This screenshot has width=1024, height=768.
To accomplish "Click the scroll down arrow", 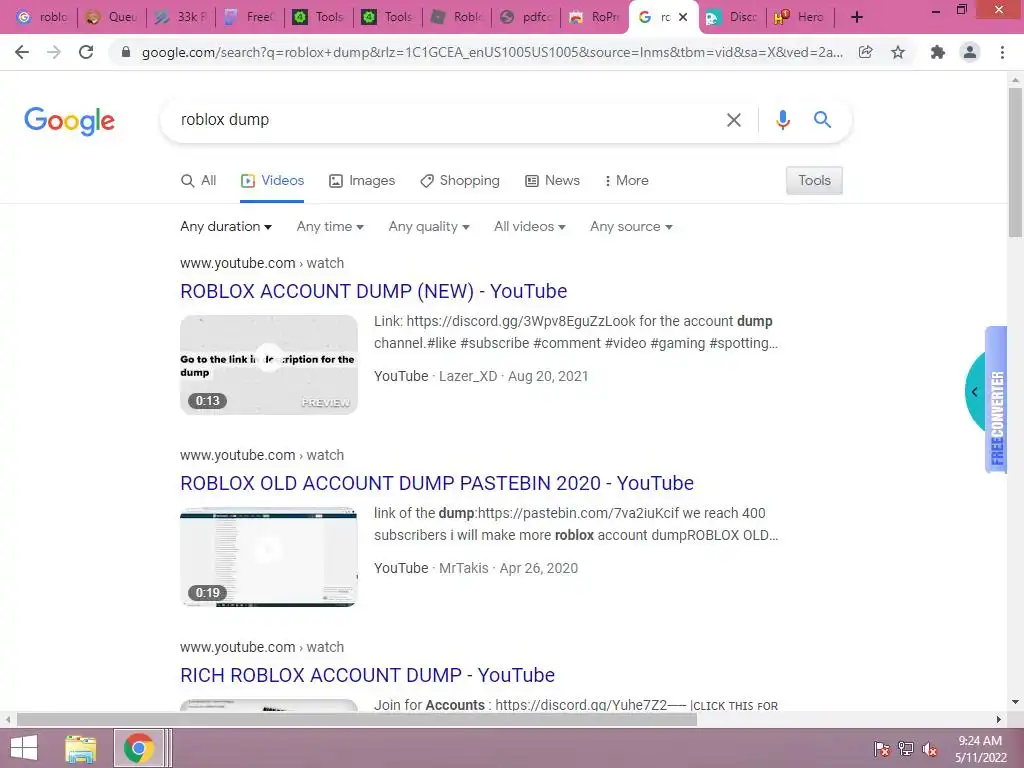I will click(1015, 703).
